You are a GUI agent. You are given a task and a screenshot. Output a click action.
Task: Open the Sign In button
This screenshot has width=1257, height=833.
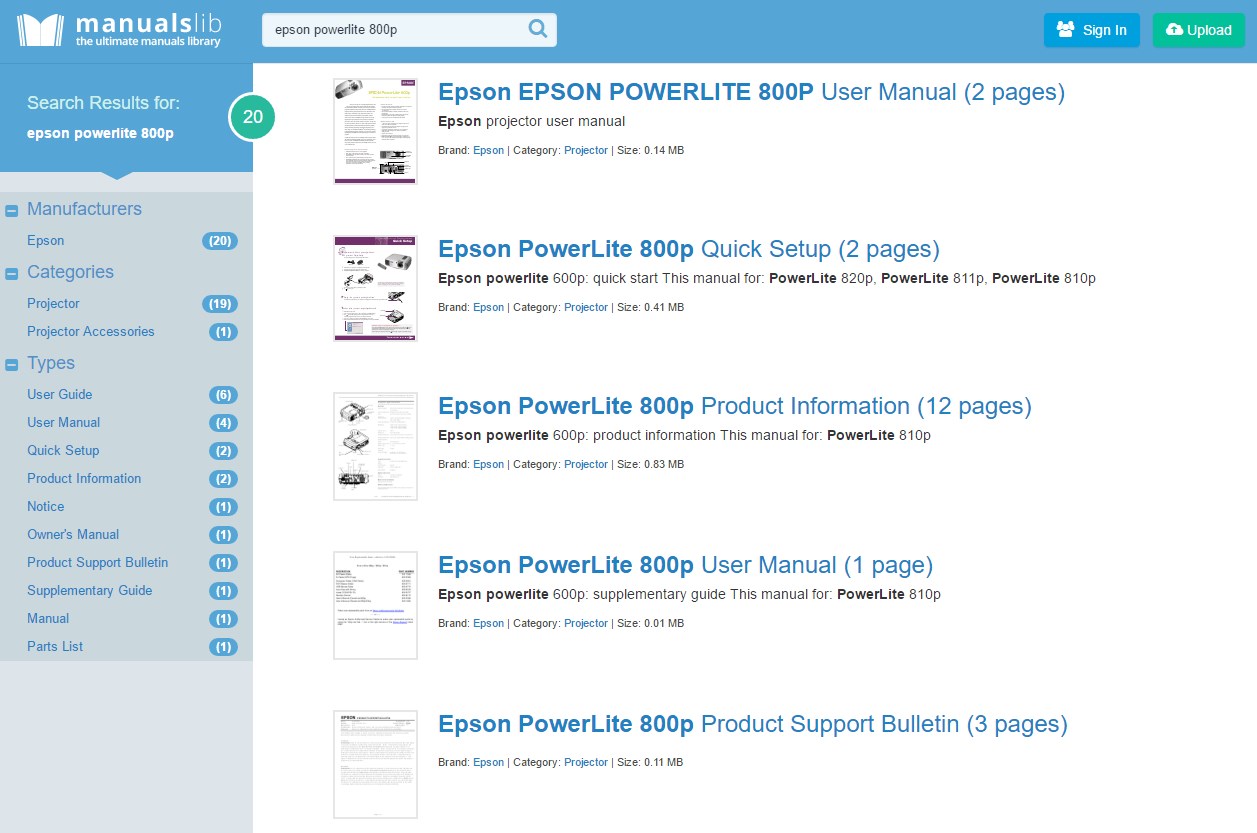coord(1091,30)
